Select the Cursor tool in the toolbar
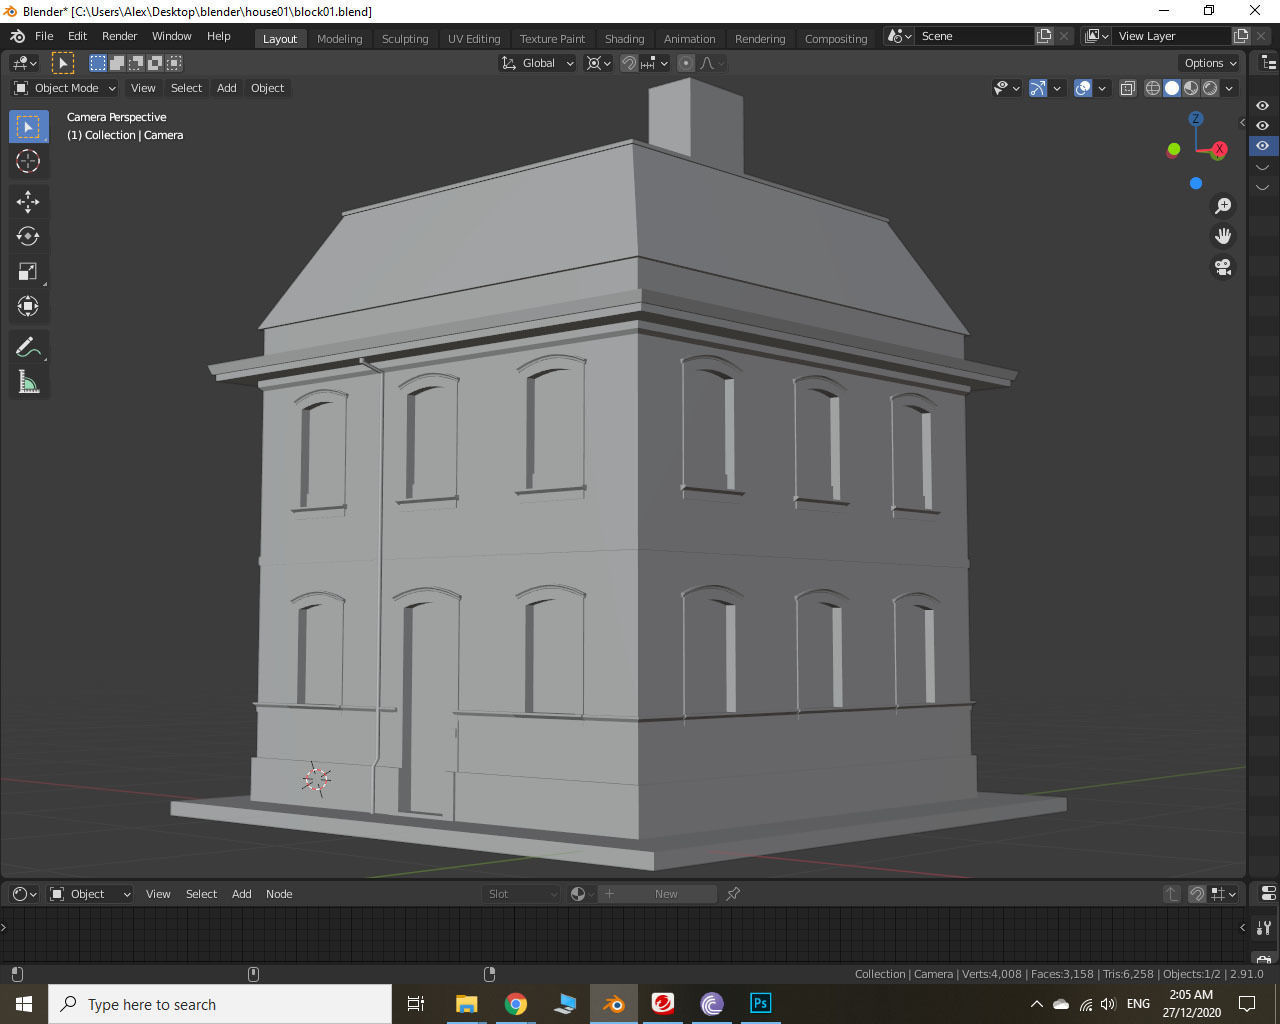This screenshot has height=1024, width=1280. 28,161
